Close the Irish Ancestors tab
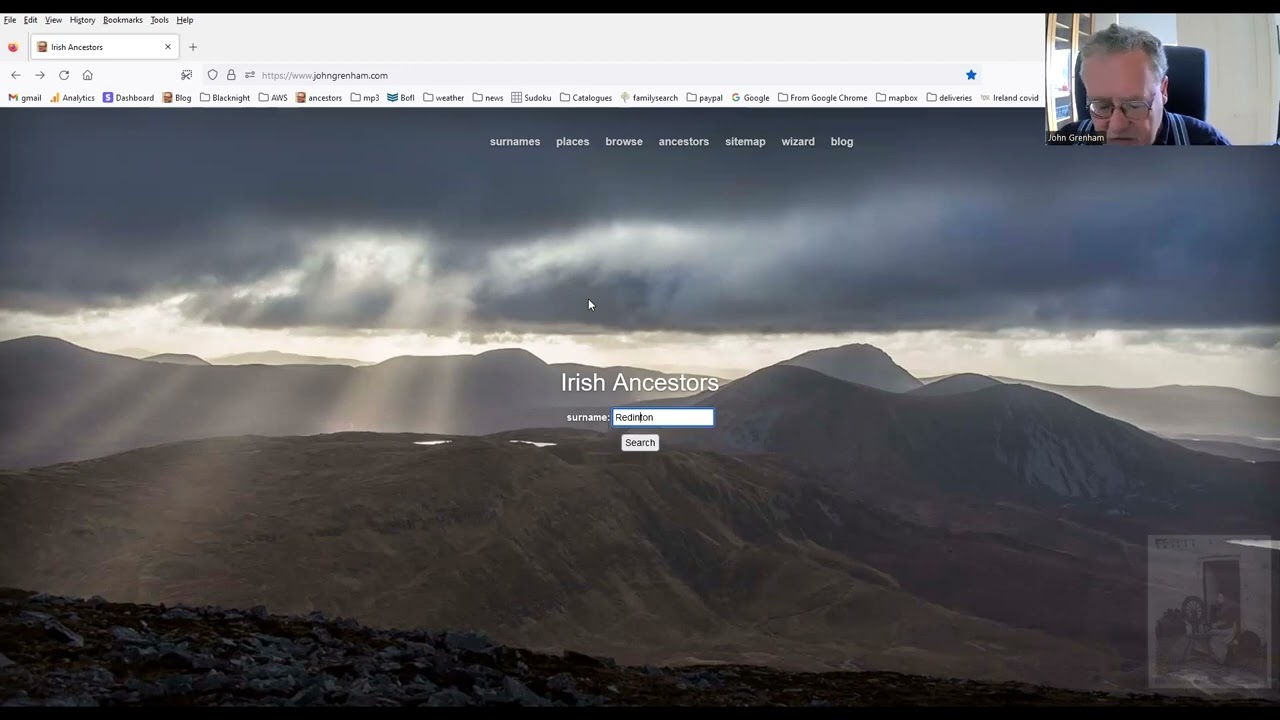Screen dimensions: 1280x720 [168, 47]
